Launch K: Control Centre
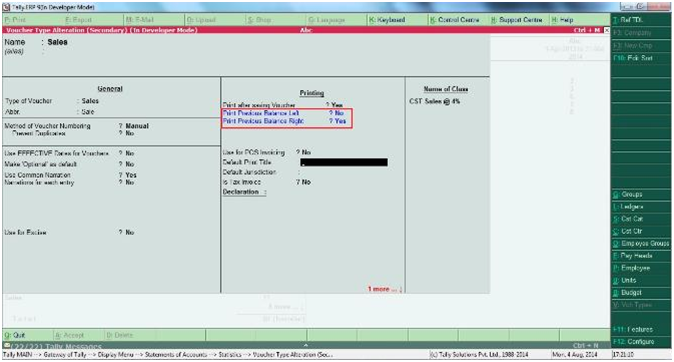674x362 pixels. [x=454, y=20]
